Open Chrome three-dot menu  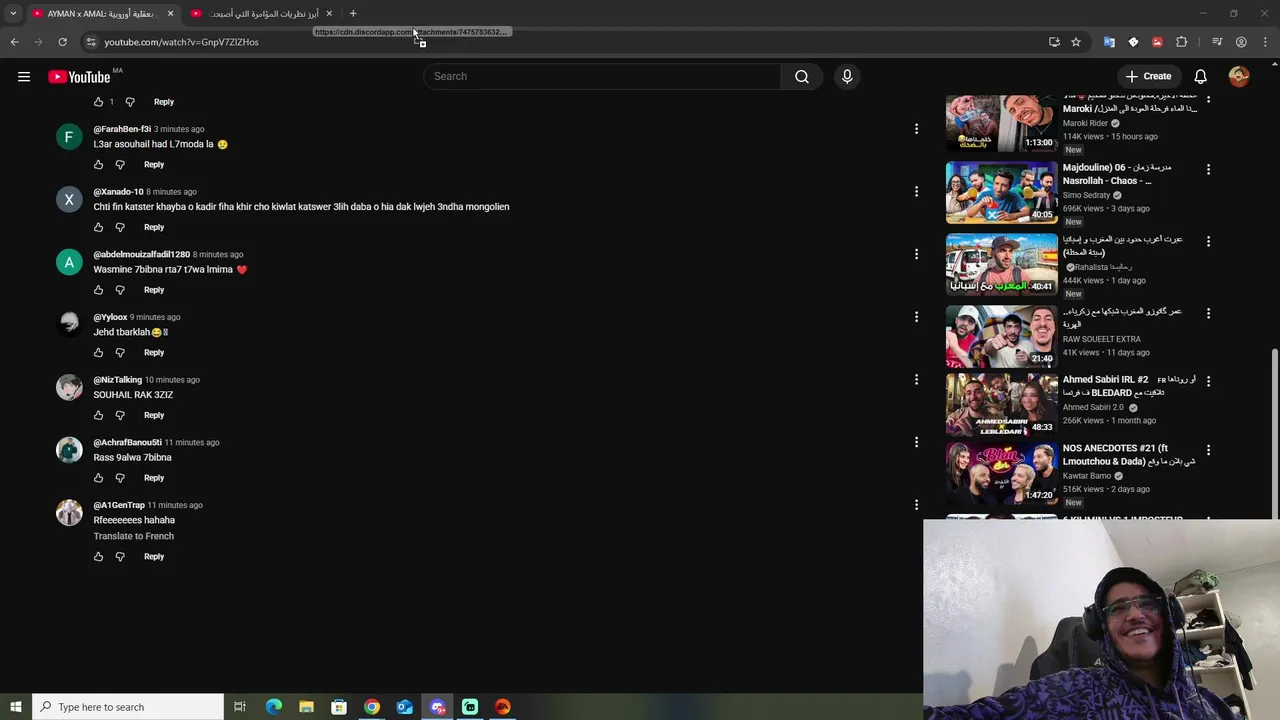(1266, 42)
